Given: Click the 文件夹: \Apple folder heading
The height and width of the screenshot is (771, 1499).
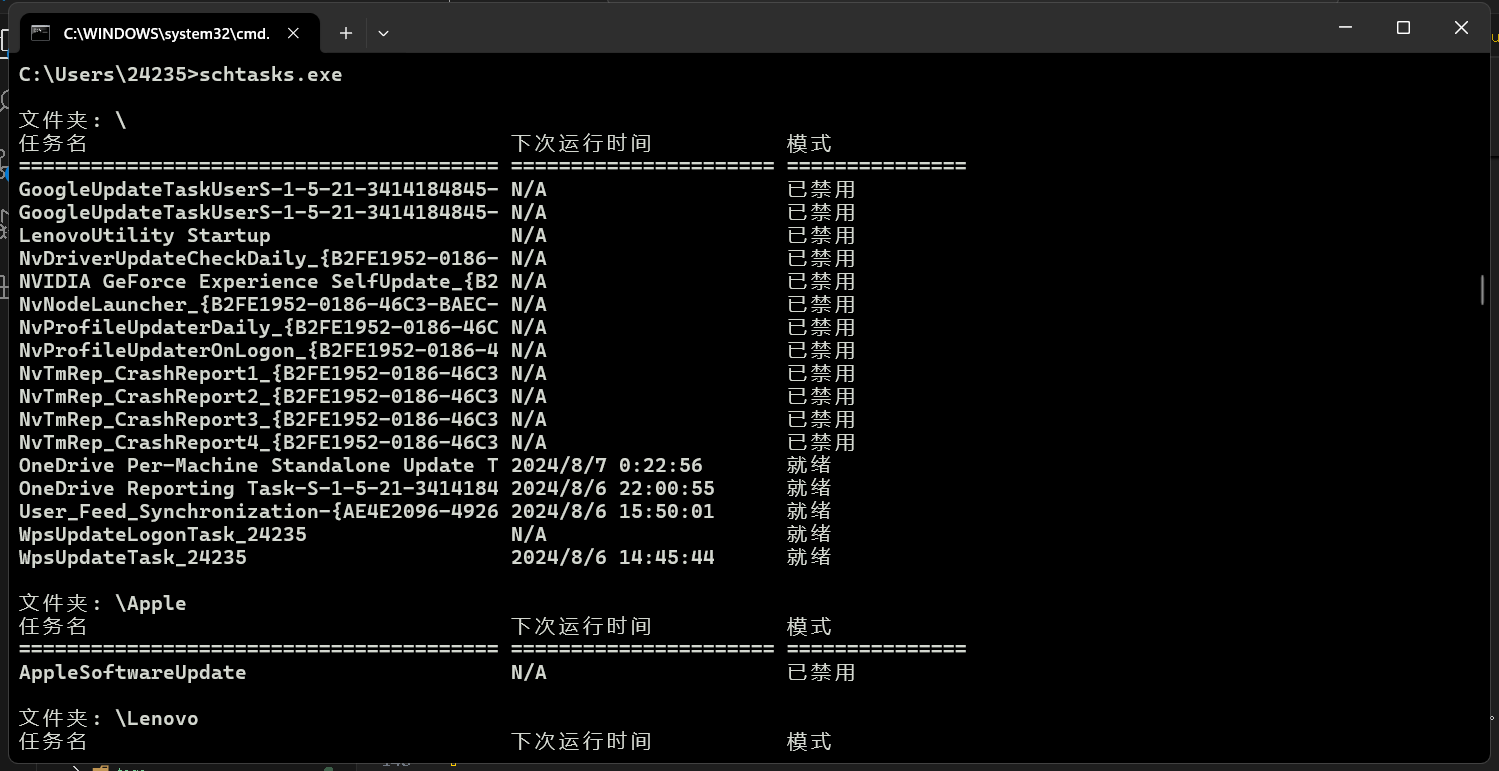Looking at the screenshot, I should pyautogui.click(x=102, y=604).
